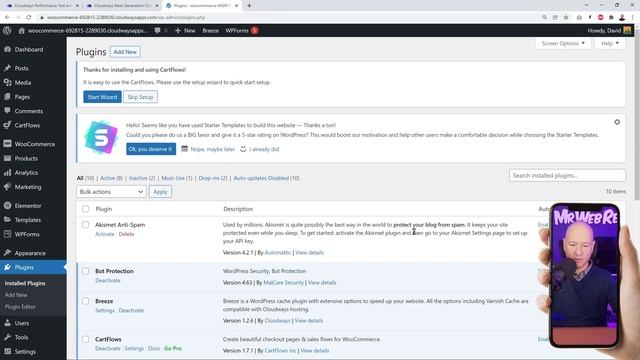This screenshot has height=360, width=640.
Task: Click Nope, maybe later link
Action: 213,149
